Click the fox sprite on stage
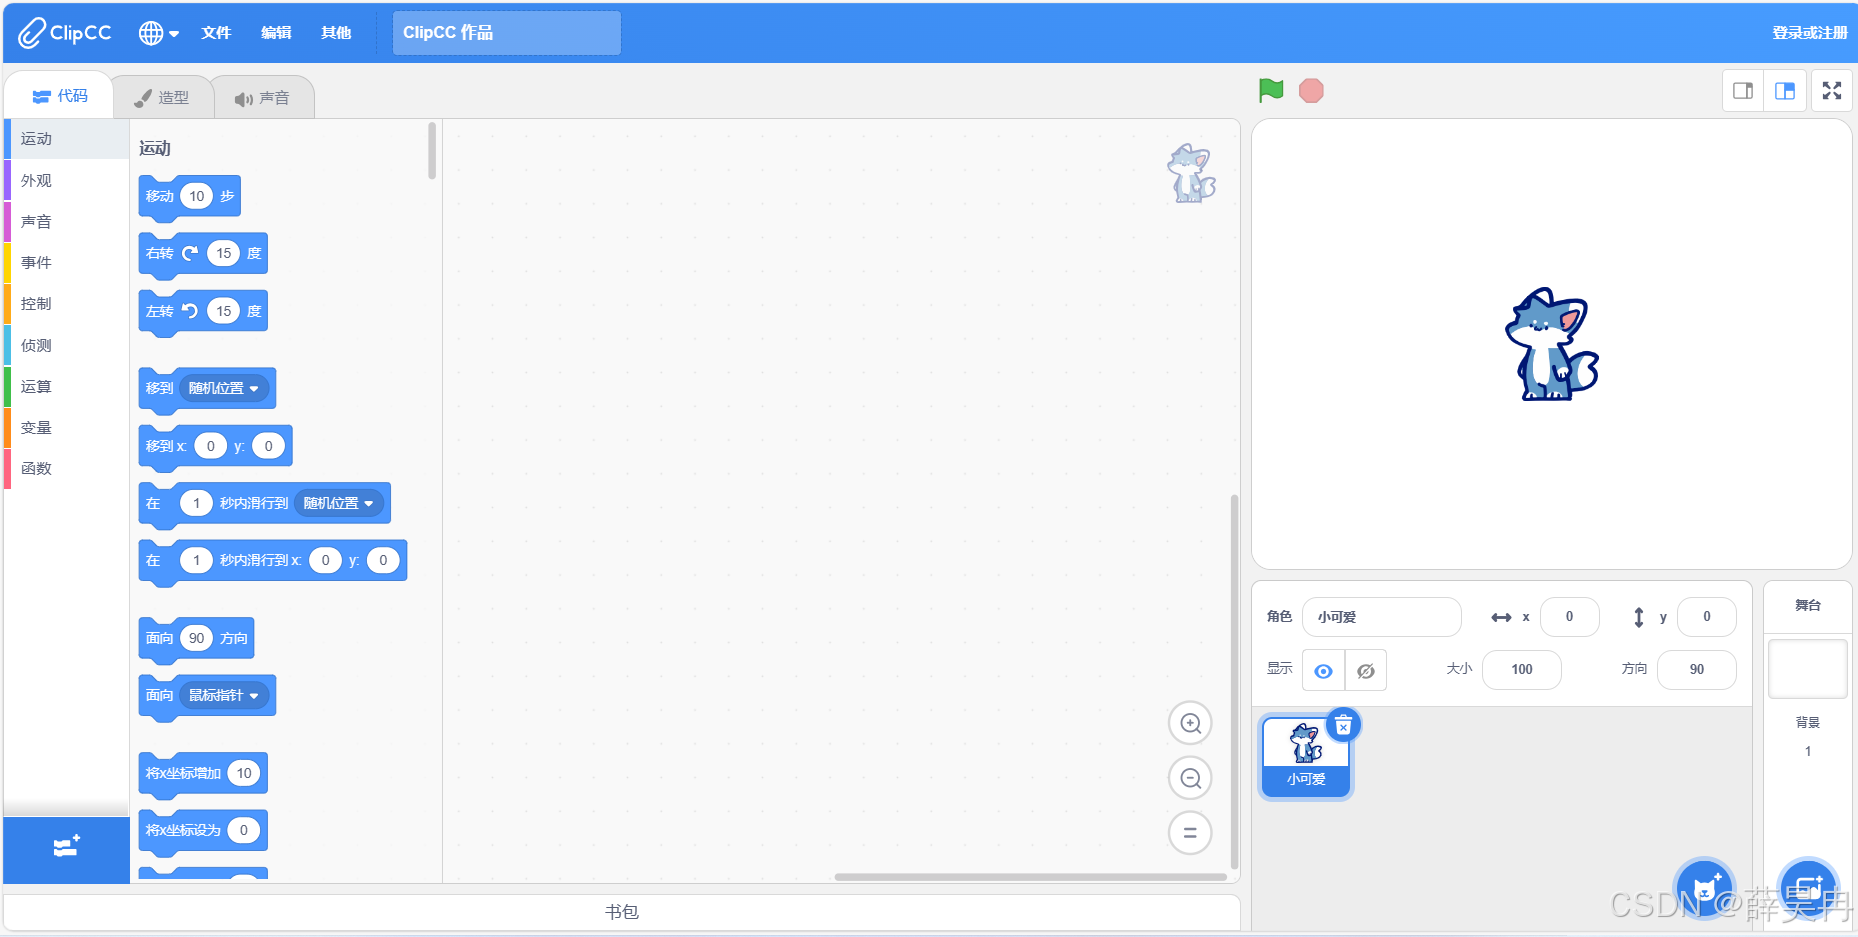The height and width of the screenshot is (937, 1858). tap(1551, 345)
